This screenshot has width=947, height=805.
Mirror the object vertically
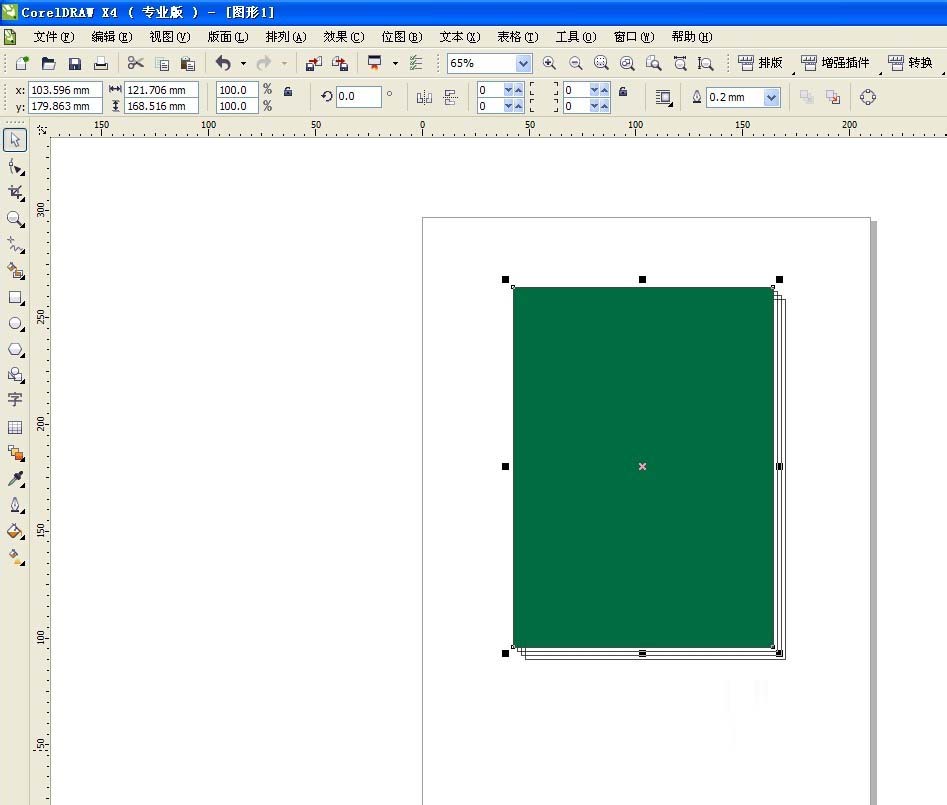pos(450,97)
